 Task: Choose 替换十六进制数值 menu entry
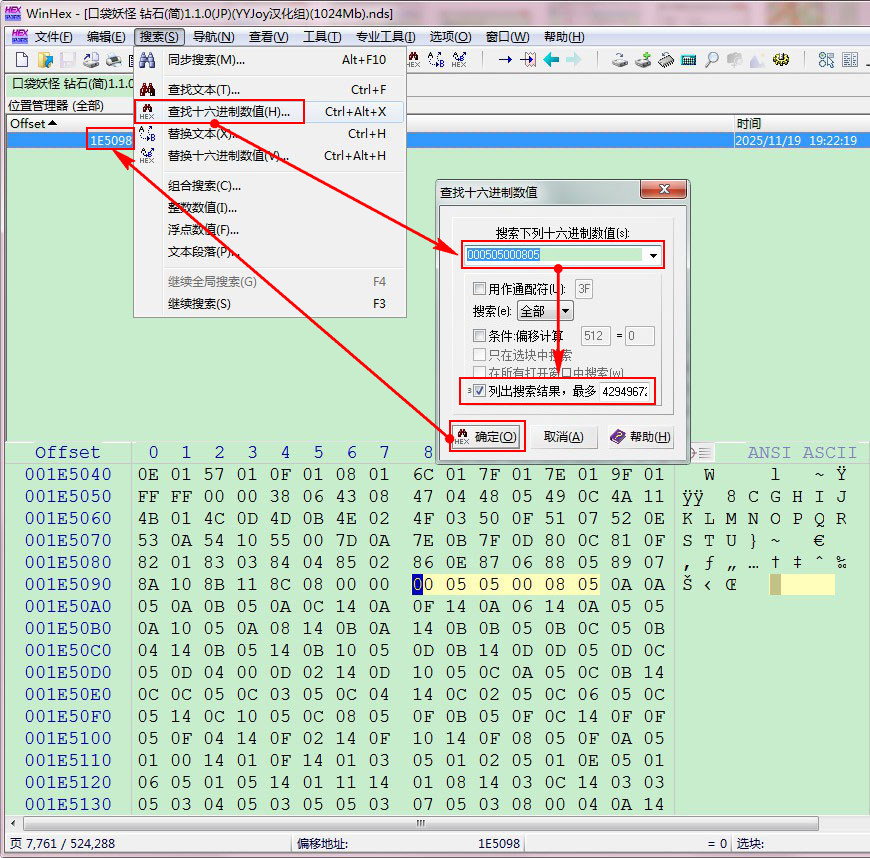[x=228, y=156]
